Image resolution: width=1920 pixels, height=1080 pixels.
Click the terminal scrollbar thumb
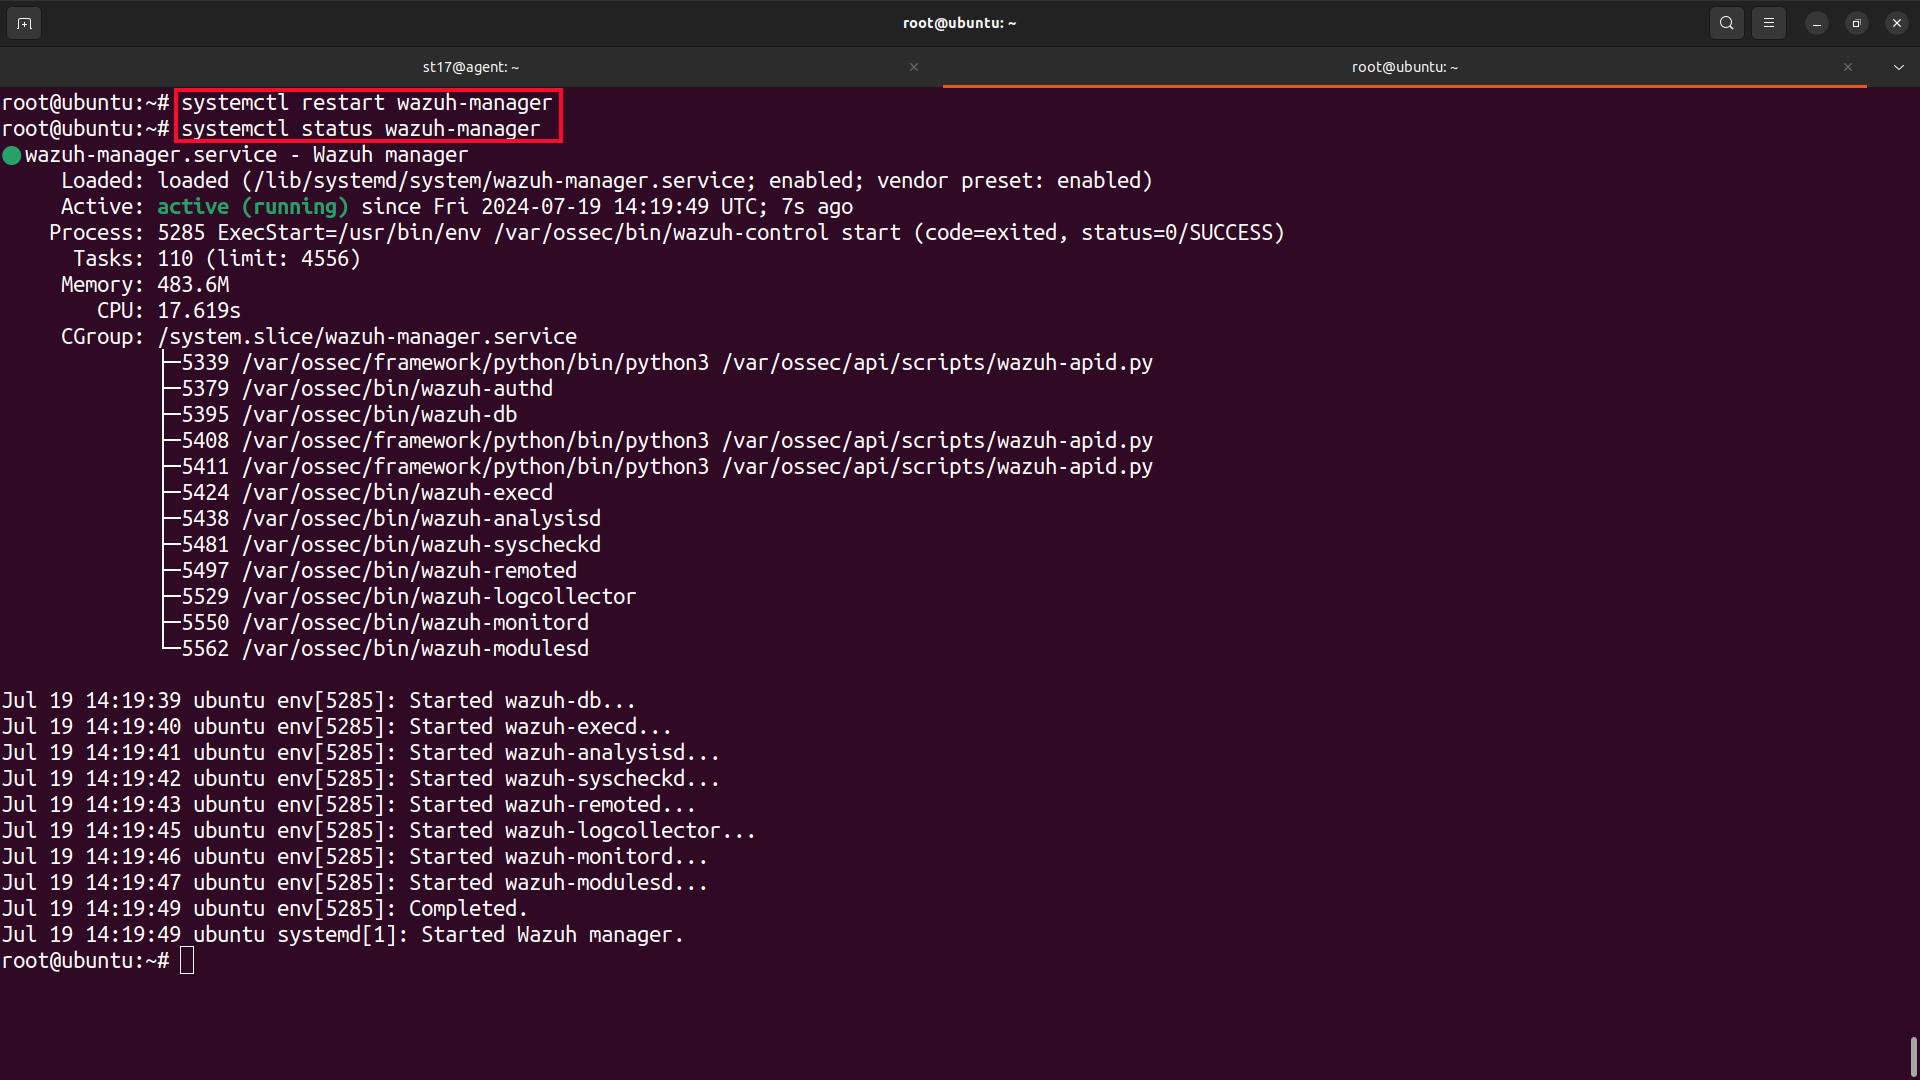click(1914, 1056)
